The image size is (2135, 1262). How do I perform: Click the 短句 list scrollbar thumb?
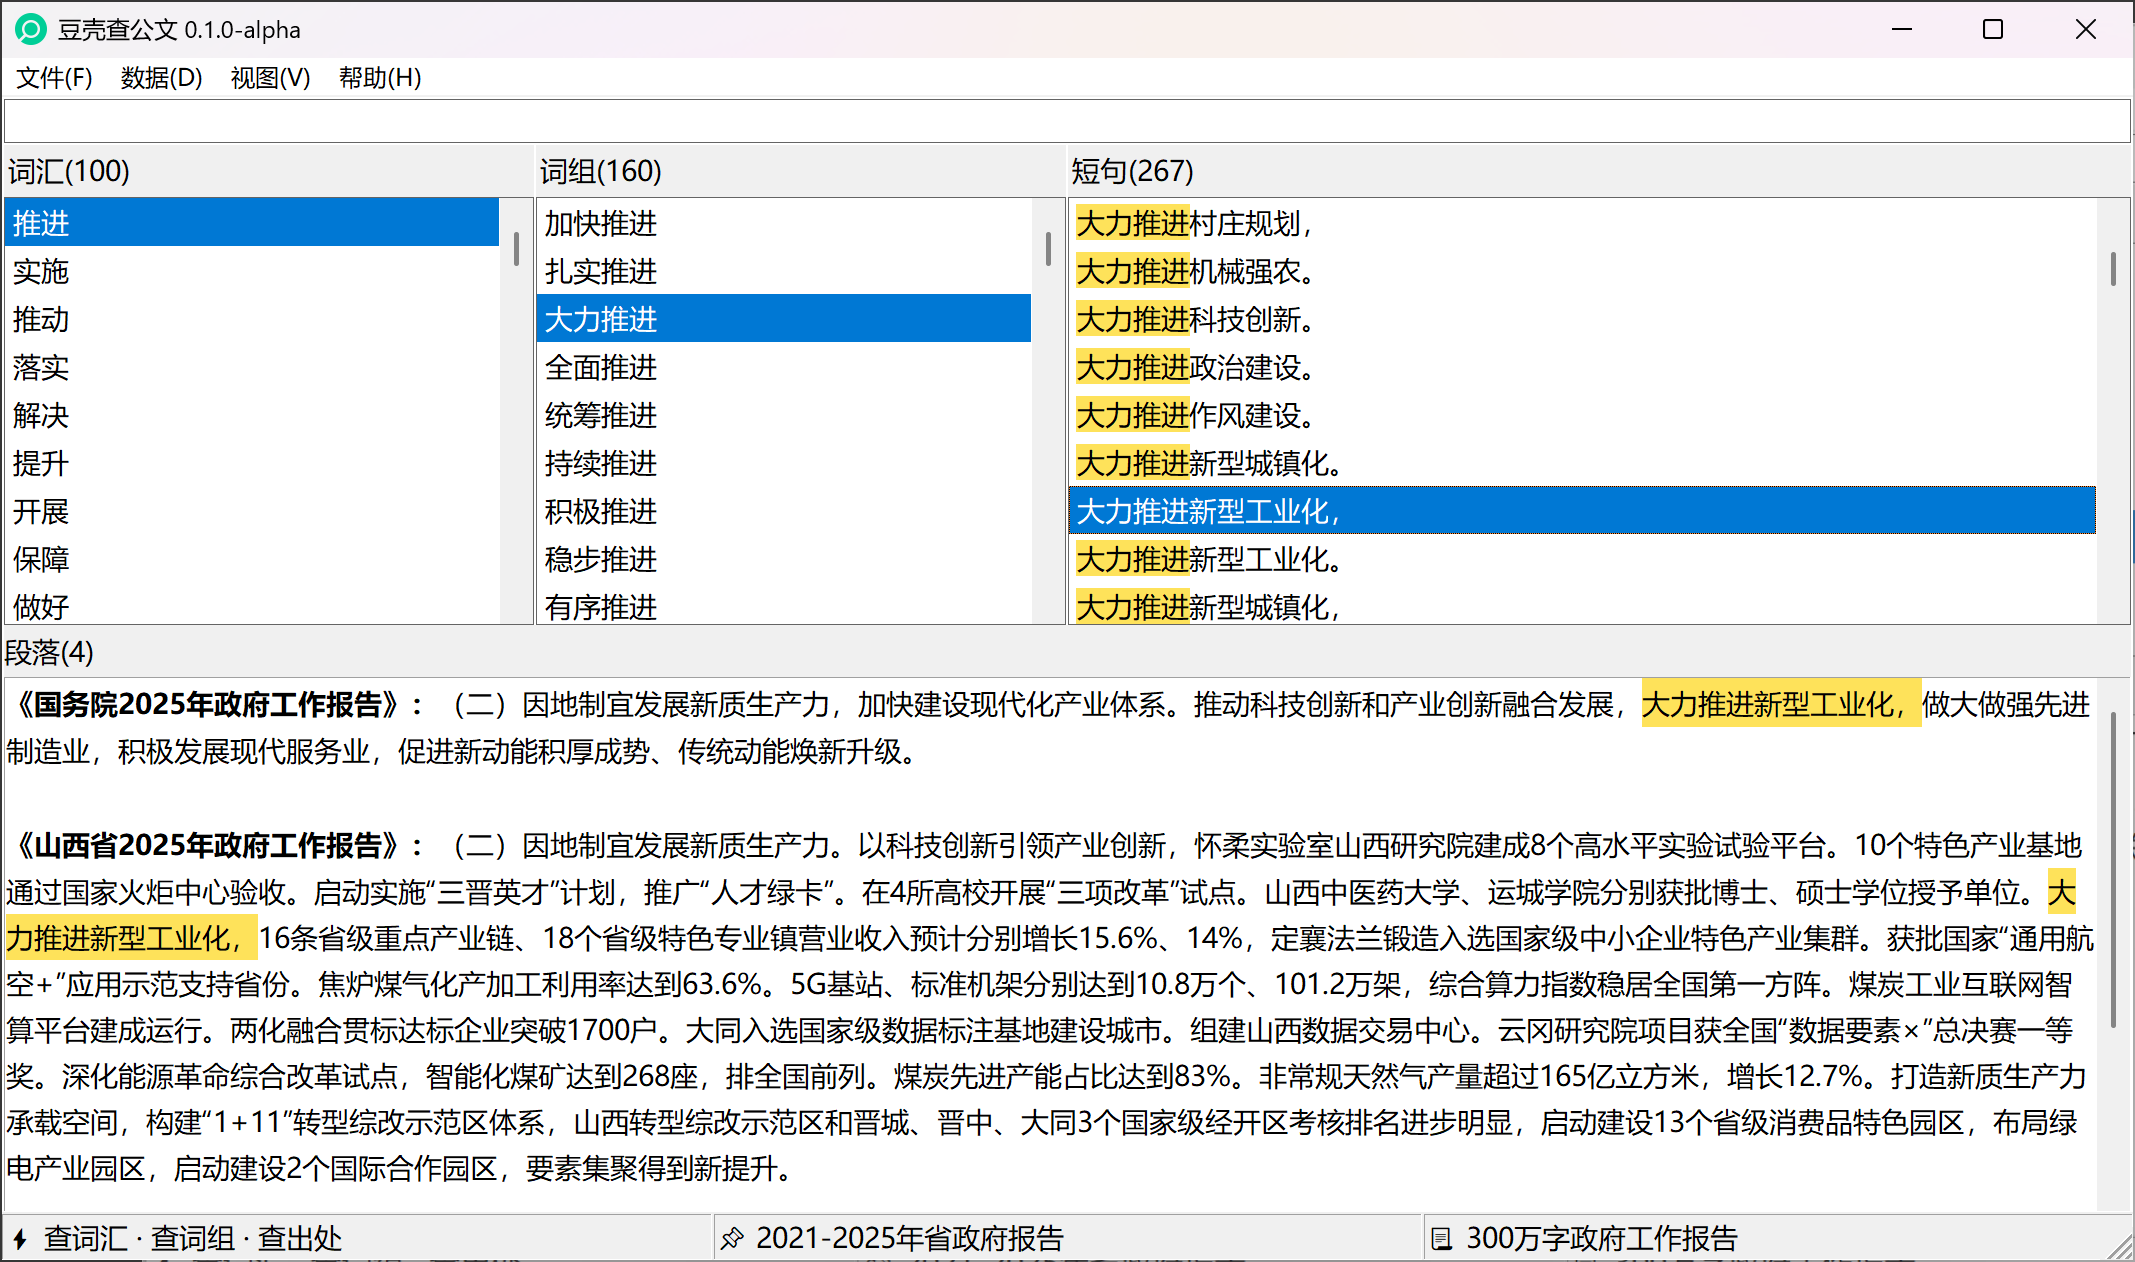2112,268
